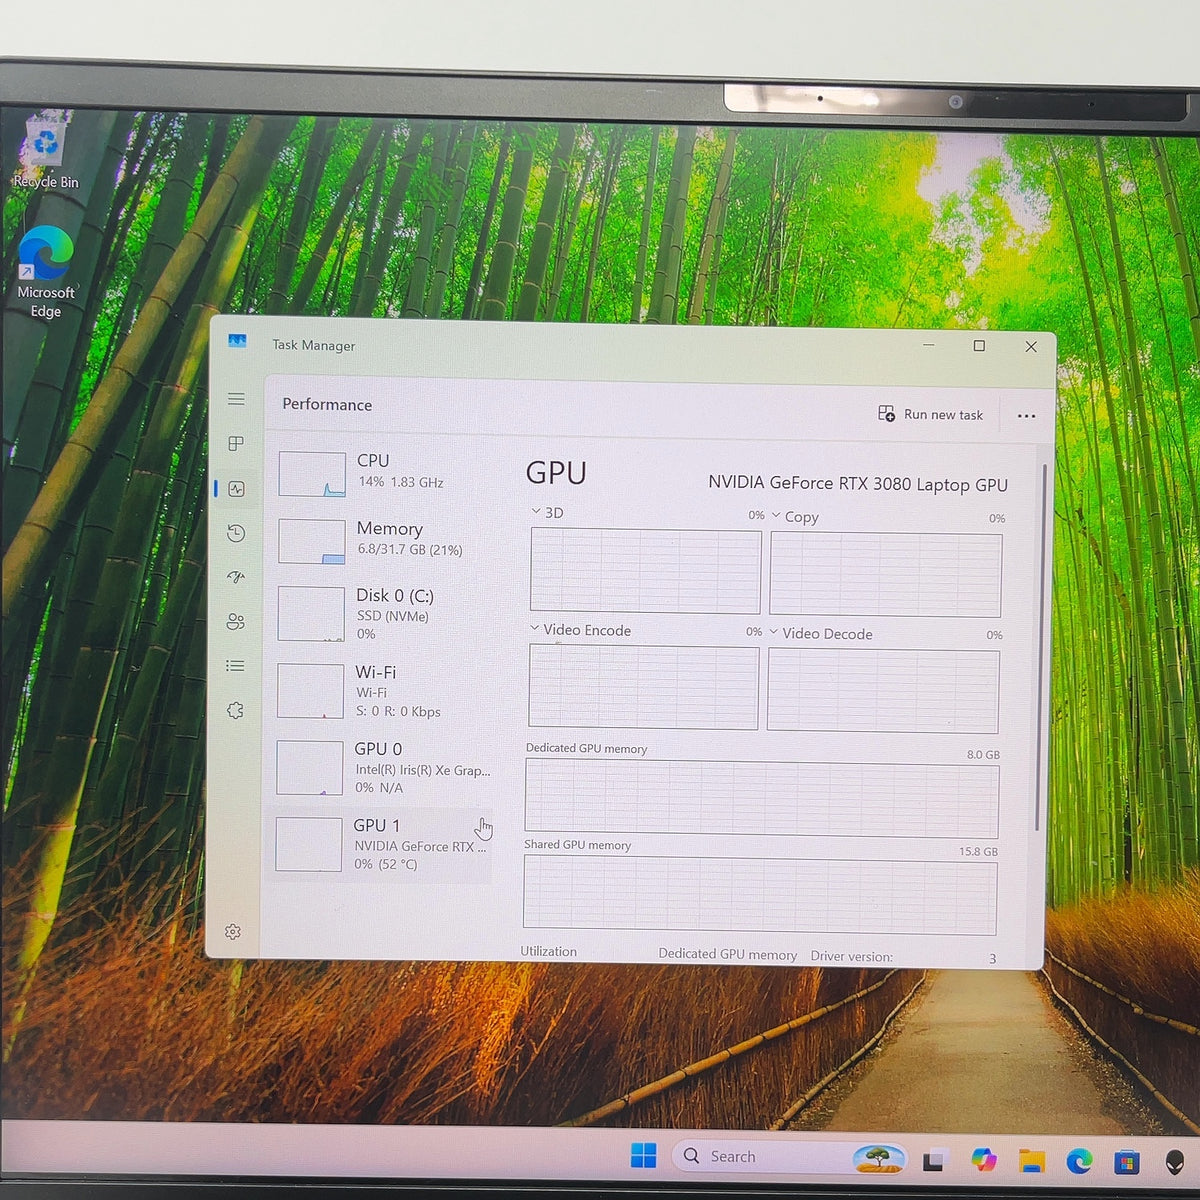Open File Explorer from the taskbar

pyautogui.click(x=1032, y=1161)
